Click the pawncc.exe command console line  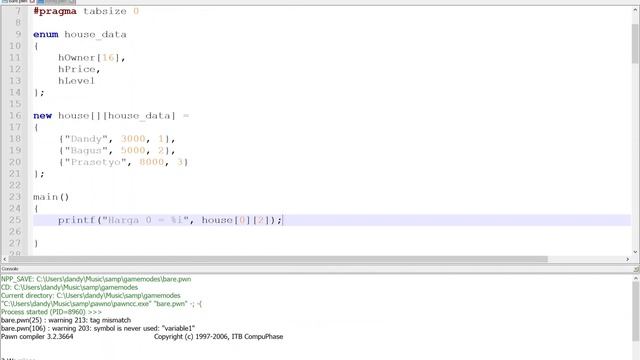click(101, 304)
